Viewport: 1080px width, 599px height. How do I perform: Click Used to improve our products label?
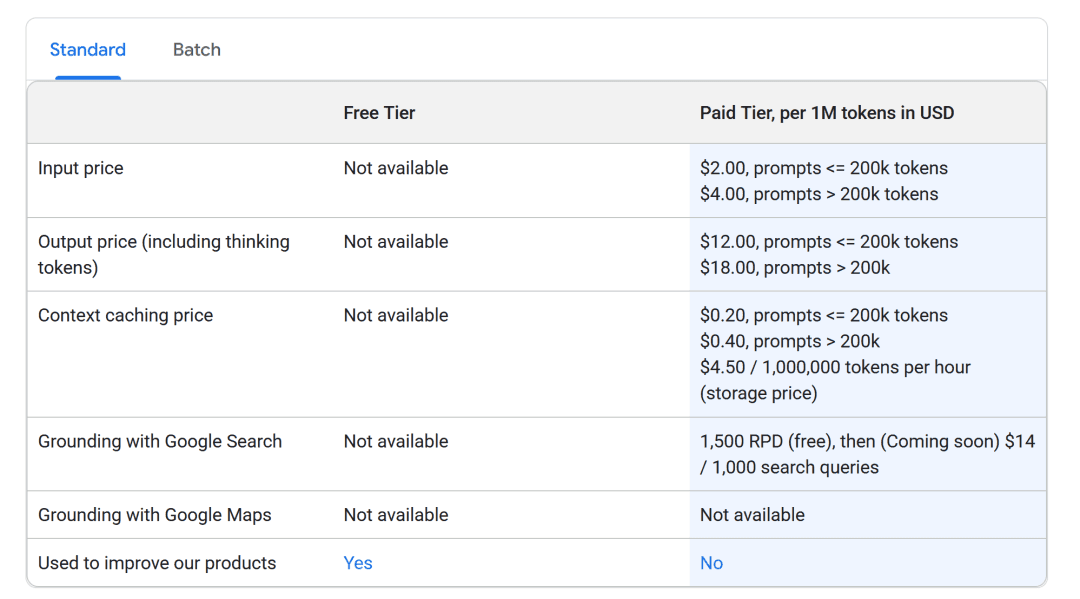tap(157, 563)
